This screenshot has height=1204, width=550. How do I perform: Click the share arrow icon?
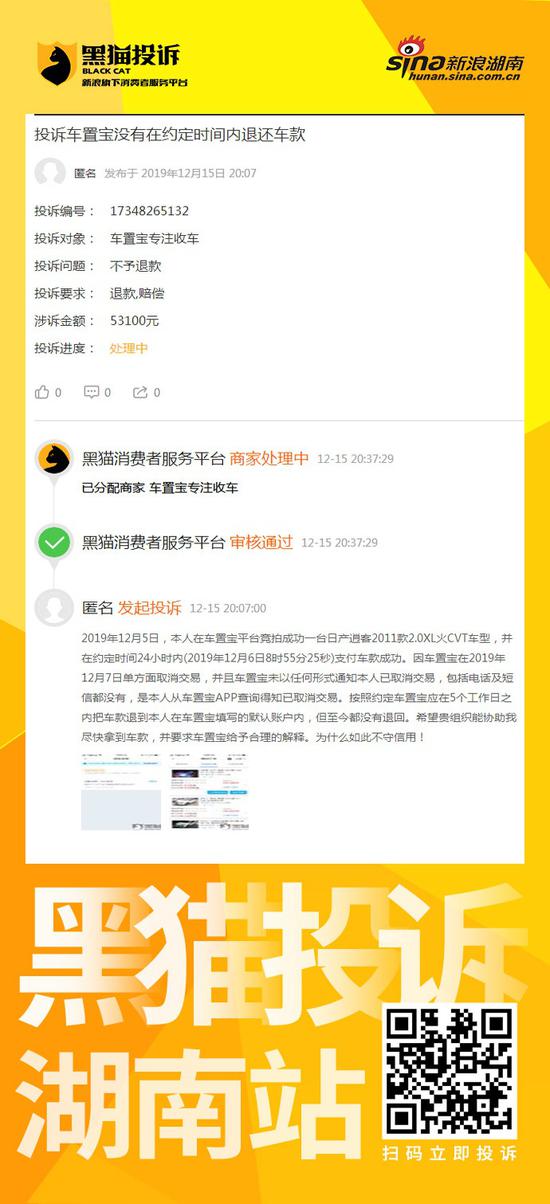[x=140, y=392]
